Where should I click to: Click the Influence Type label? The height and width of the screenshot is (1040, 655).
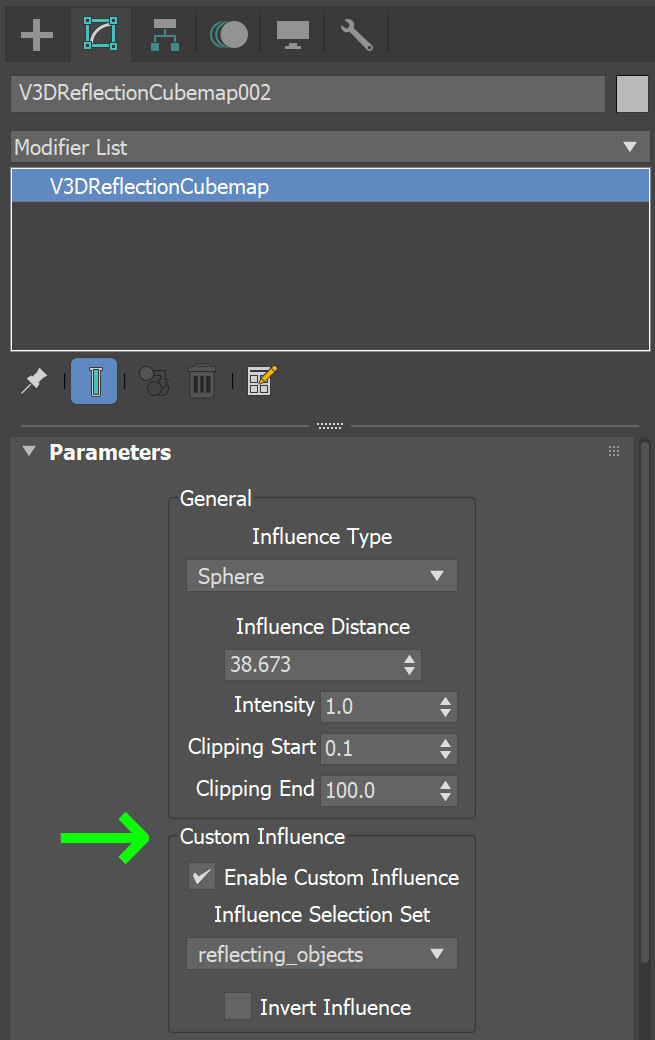(322, 537)
